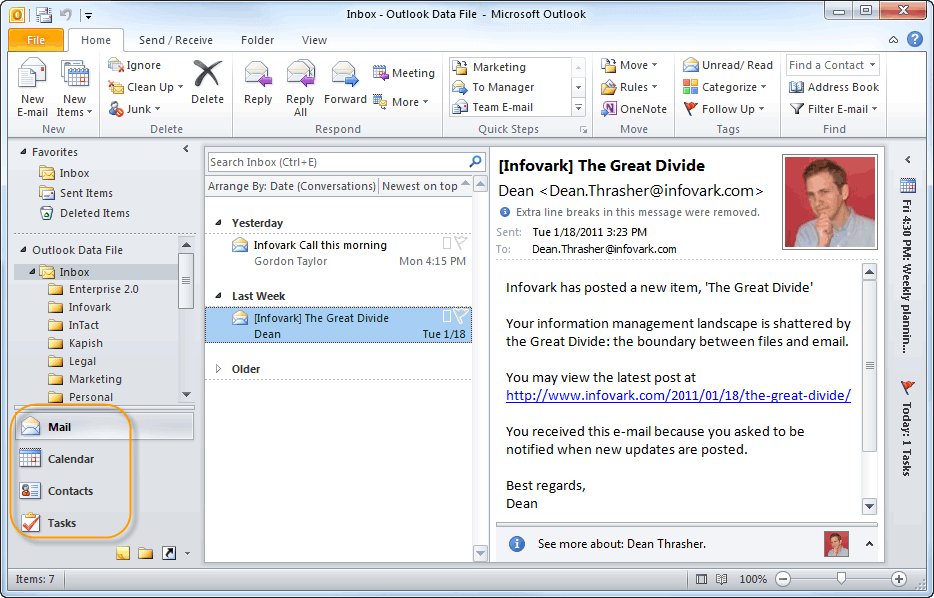Forward the selected message
934x598 pixels.
[345, 83]
